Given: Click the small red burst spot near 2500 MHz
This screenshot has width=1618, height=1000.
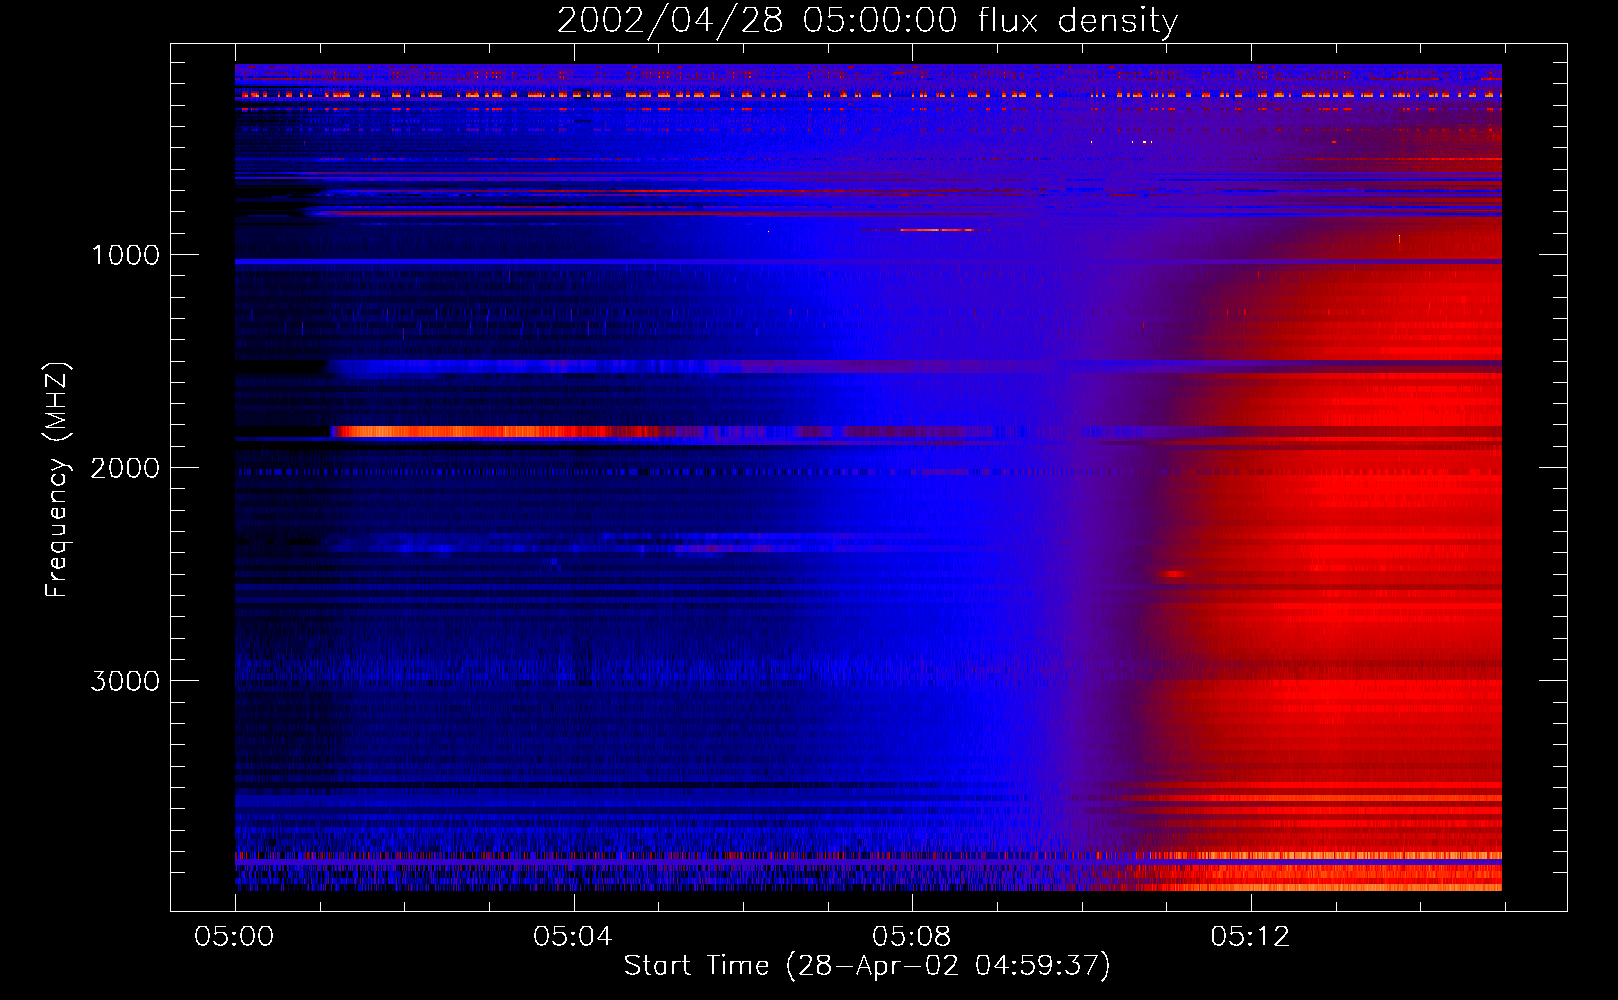Looking at the screenshot, I should pos(1173,574).
